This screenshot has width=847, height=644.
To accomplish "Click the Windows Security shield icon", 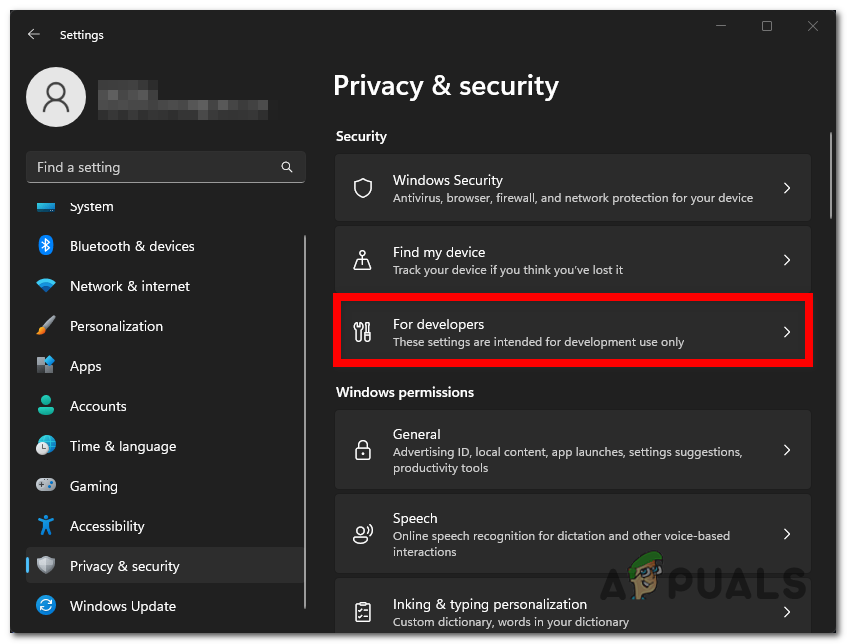I will 363,188.
